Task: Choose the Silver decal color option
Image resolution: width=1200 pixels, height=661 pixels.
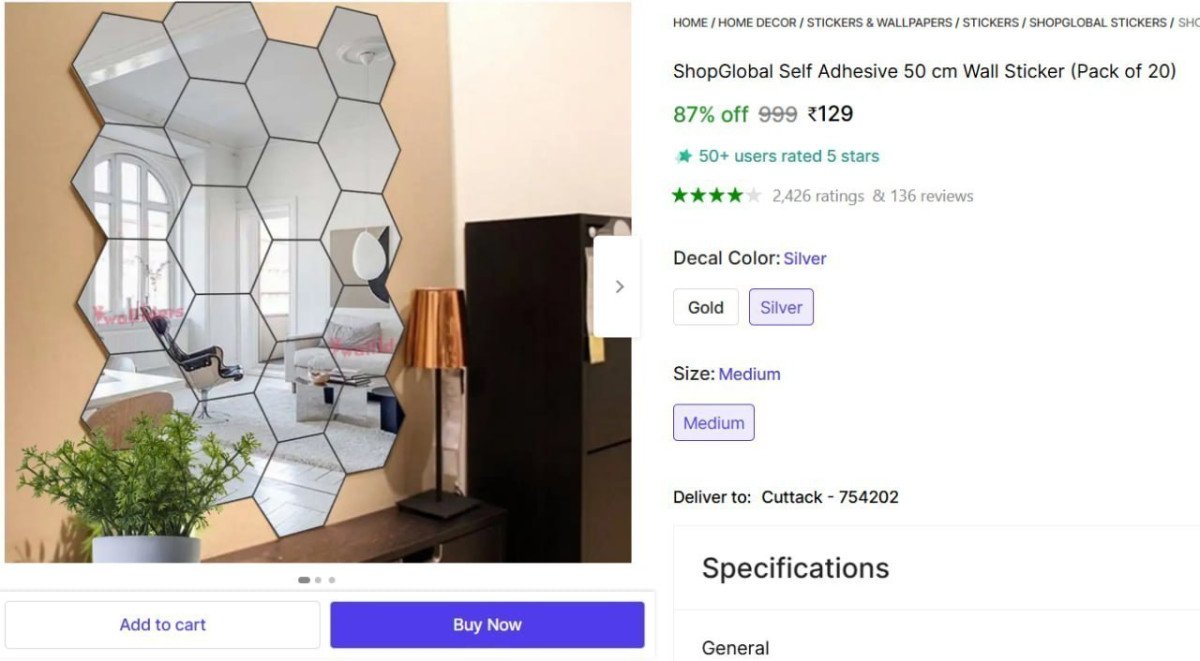Action: [781, 307]
